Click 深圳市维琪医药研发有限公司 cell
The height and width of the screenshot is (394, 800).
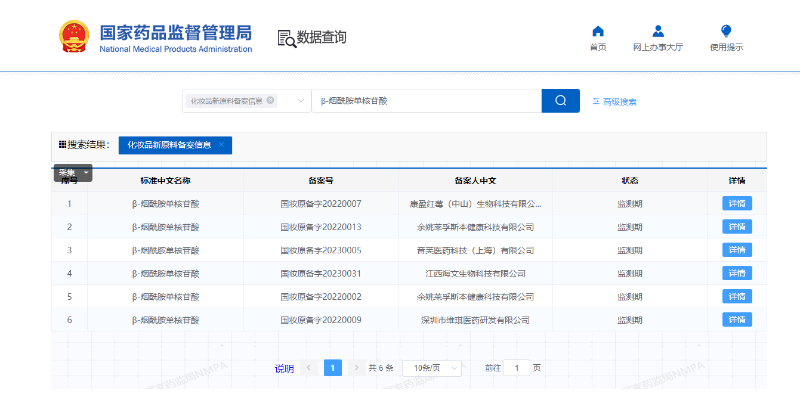(x=476, y=320)
